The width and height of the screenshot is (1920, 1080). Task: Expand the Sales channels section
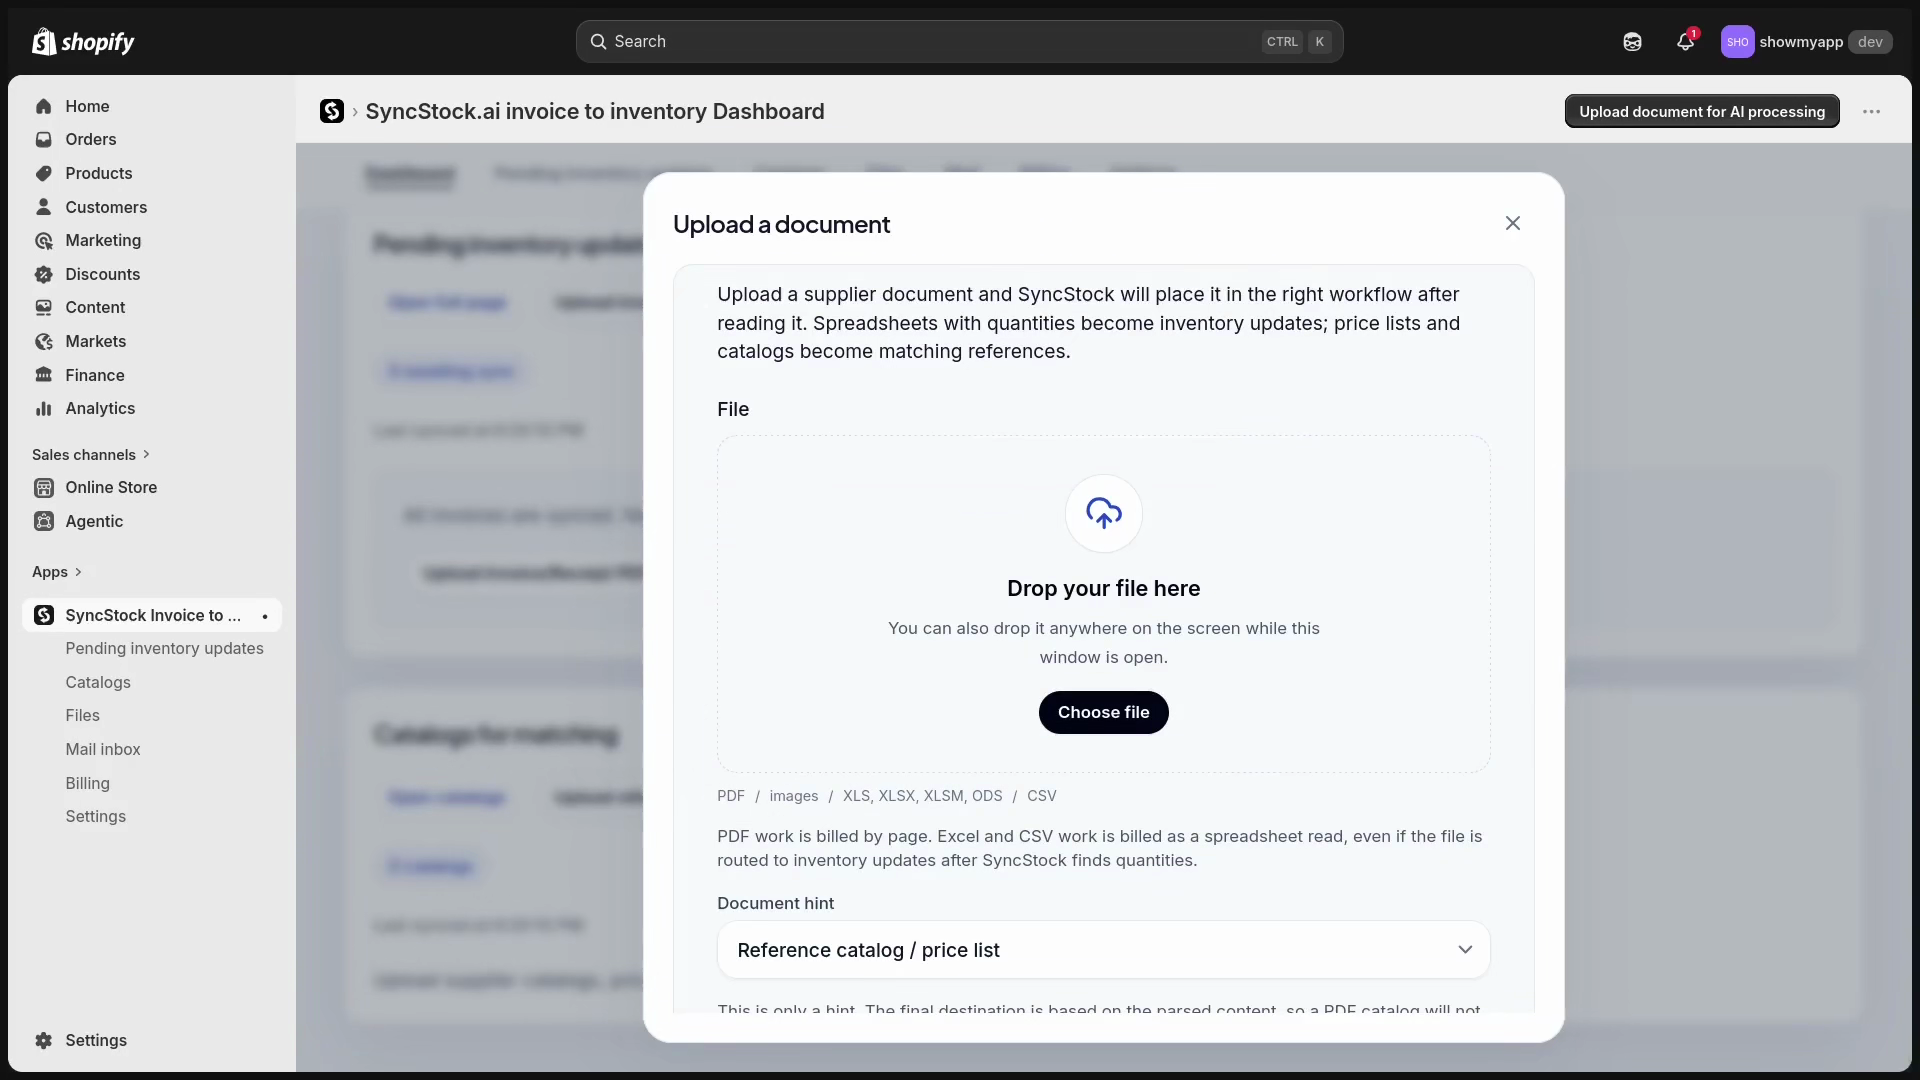point(91,455)
